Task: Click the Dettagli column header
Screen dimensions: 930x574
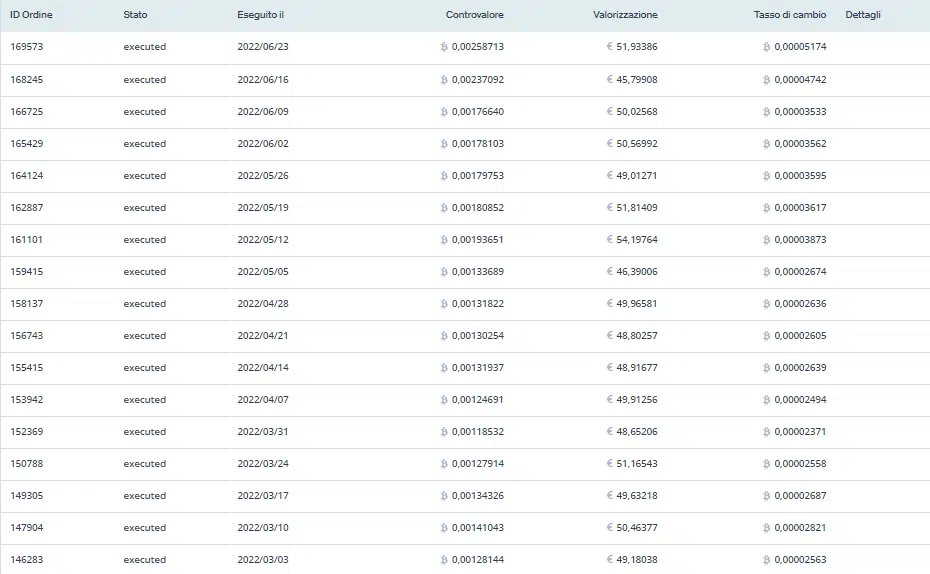Action: (x=863, y=15)
